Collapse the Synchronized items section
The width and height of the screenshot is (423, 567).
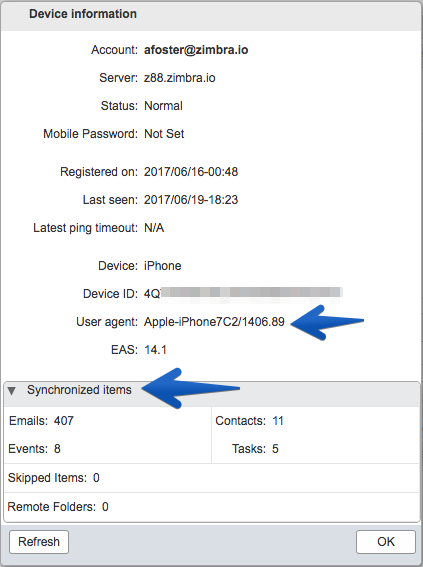pyautogui.click(x=12, y=391)
